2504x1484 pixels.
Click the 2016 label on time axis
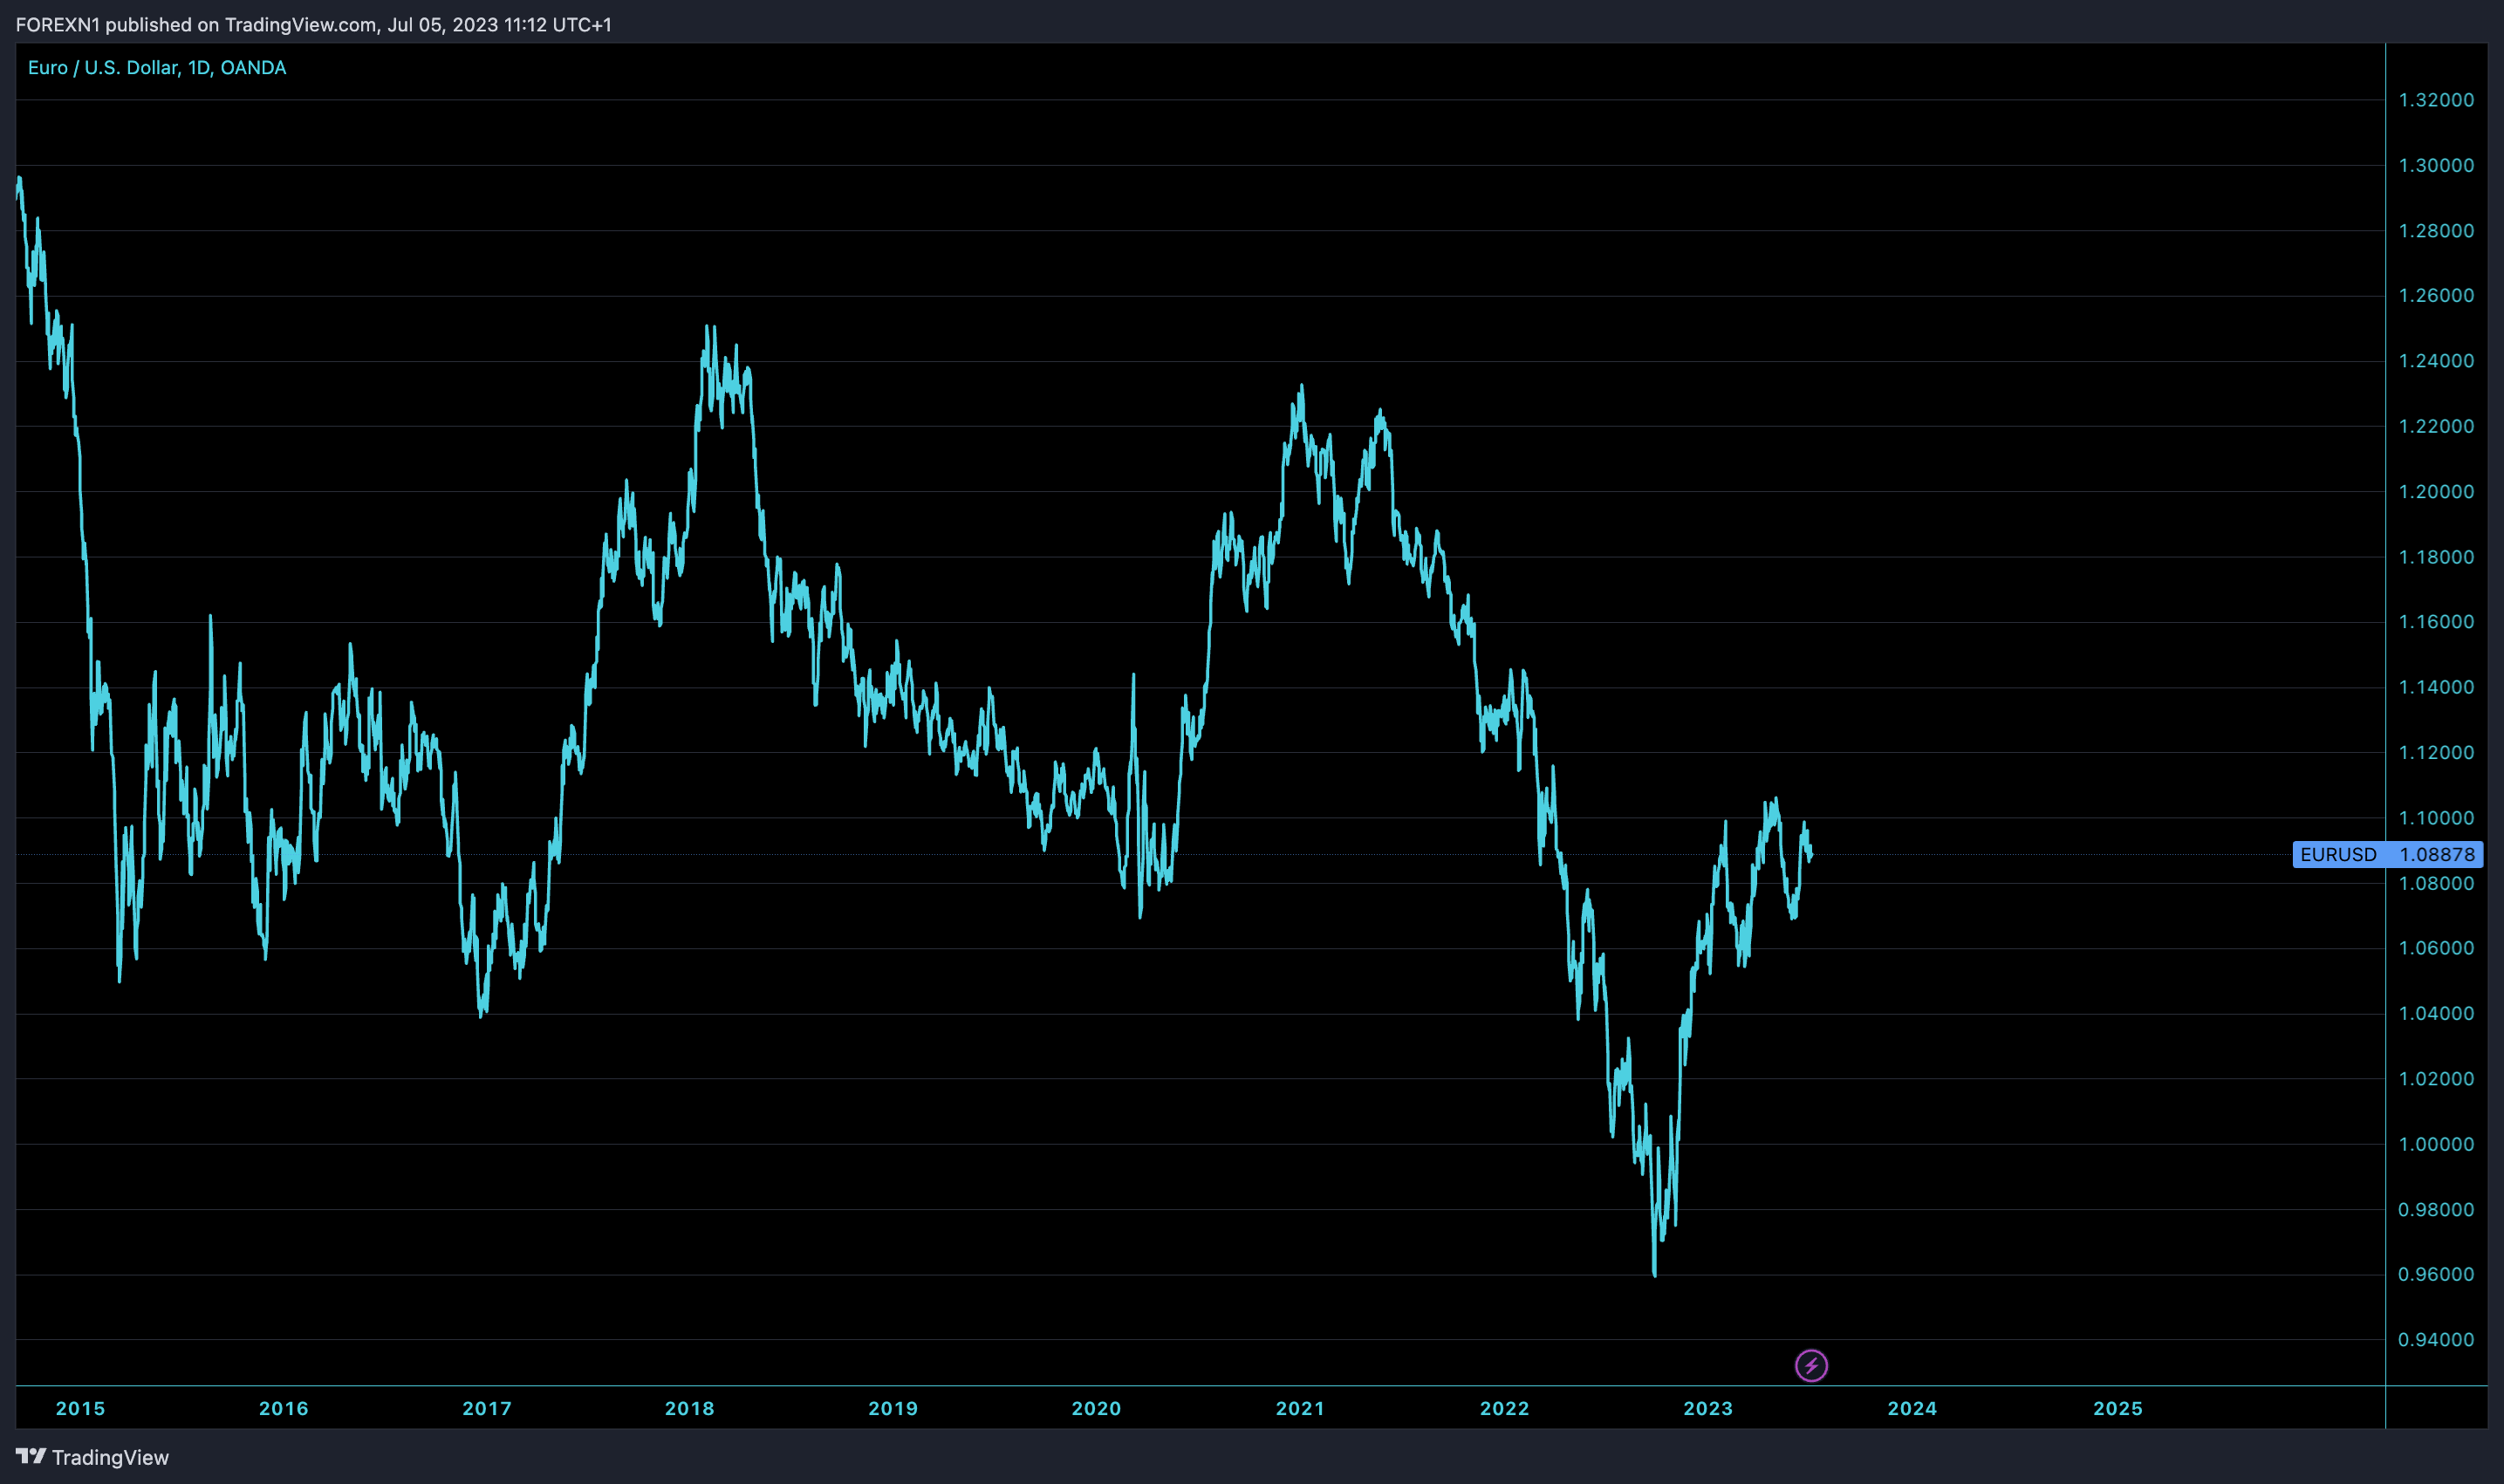(x=284, y=1408)
